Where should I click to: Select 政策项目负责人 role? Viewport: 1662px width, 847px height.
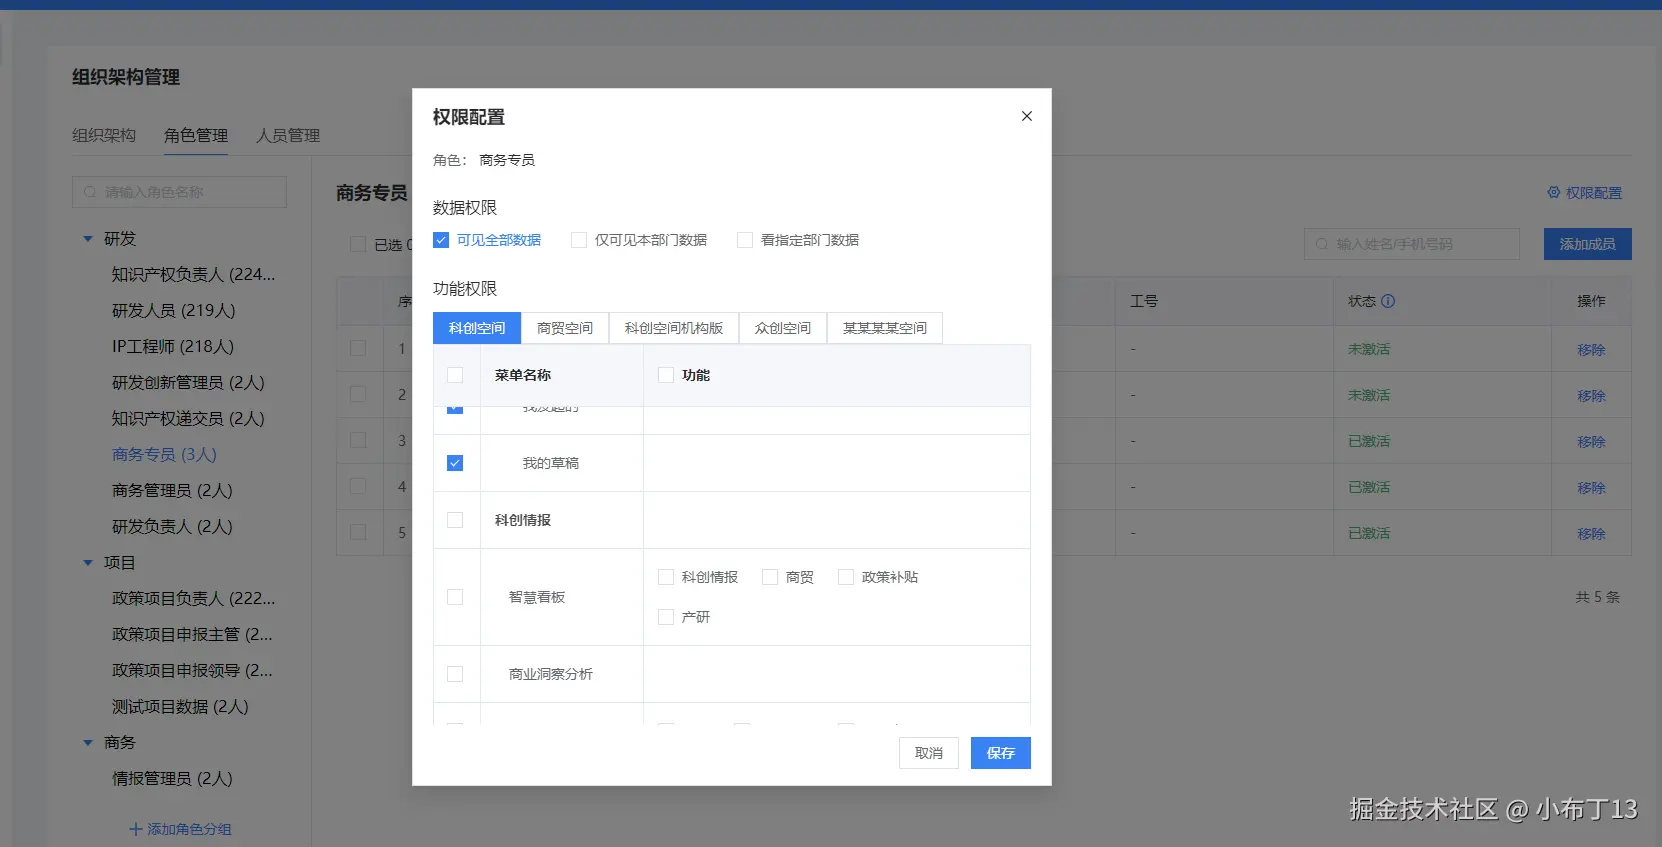tap(193, 599)
